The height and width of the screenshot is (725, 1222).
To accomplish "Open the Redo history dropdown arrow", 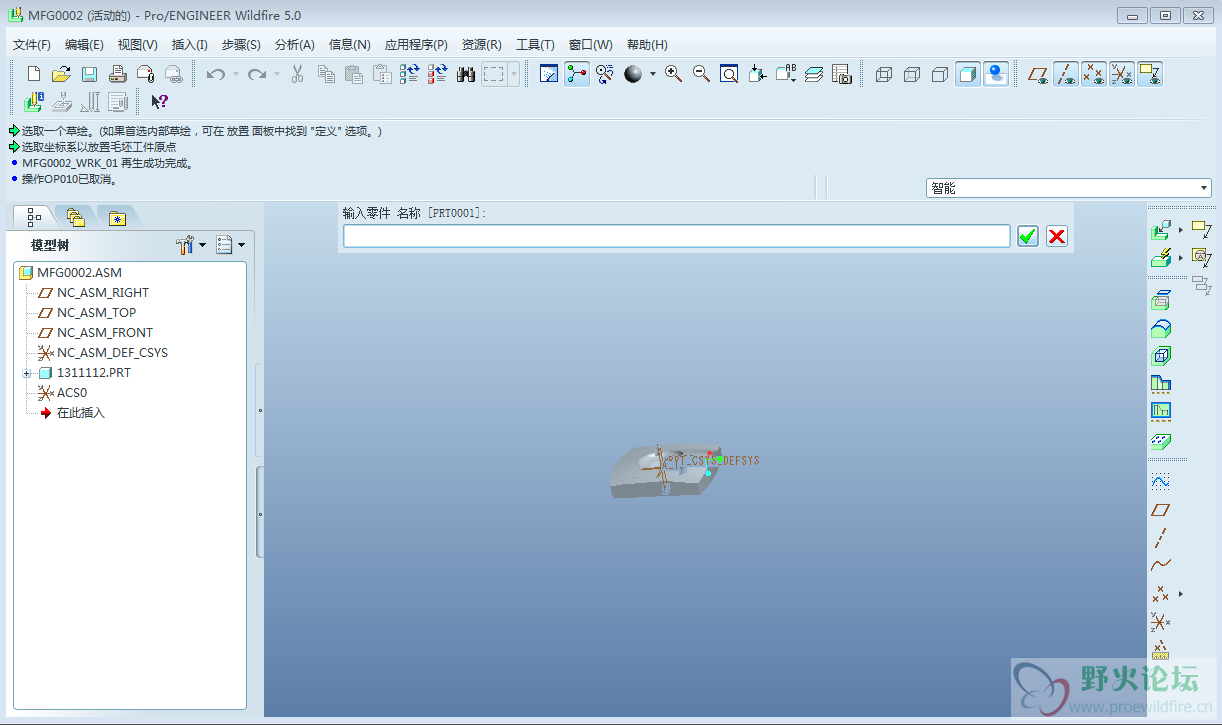I will pos(277,74).
